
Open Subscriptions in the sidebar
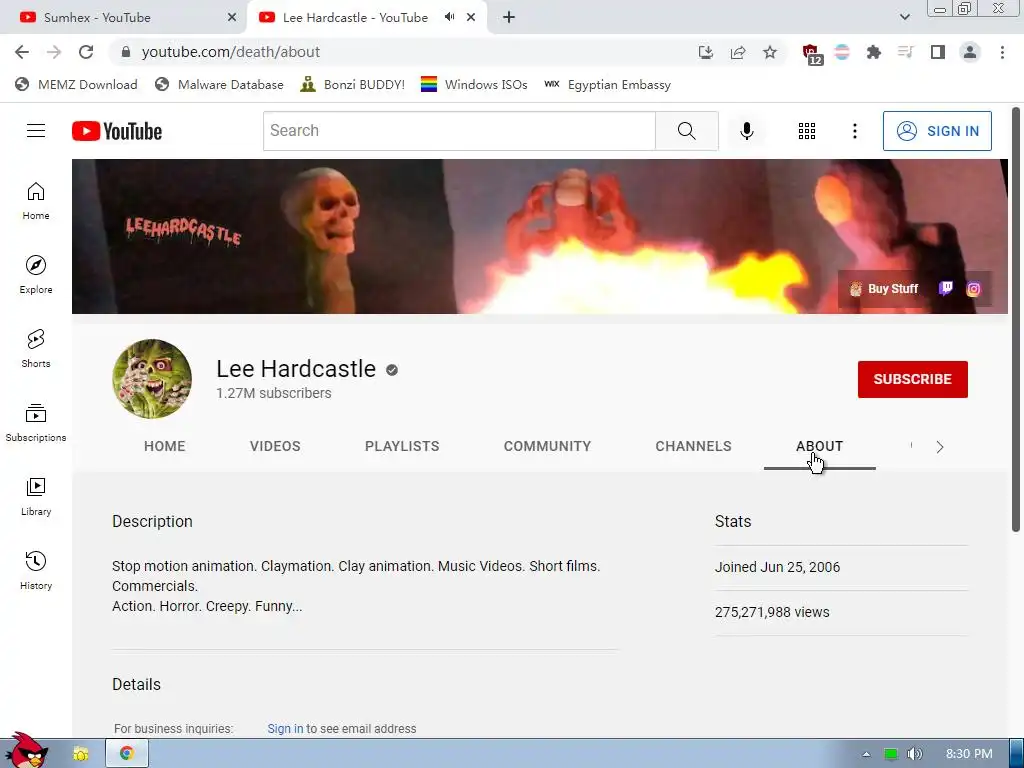[x=36, y=423]
